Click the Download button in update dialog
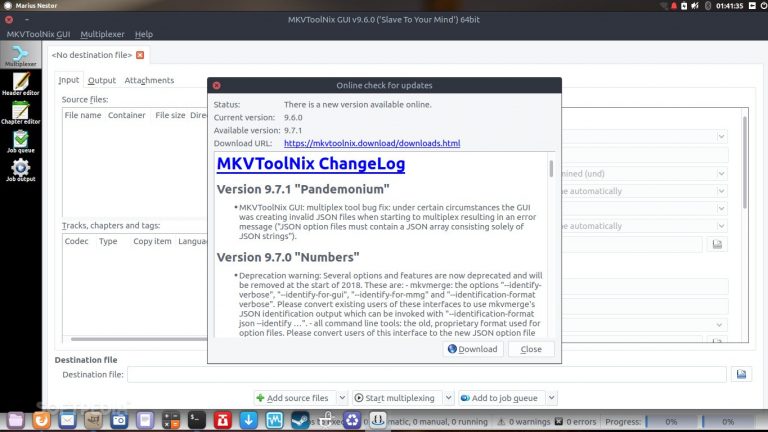The image size is (768, 432). pyautogui.click(x=473, y=349)
